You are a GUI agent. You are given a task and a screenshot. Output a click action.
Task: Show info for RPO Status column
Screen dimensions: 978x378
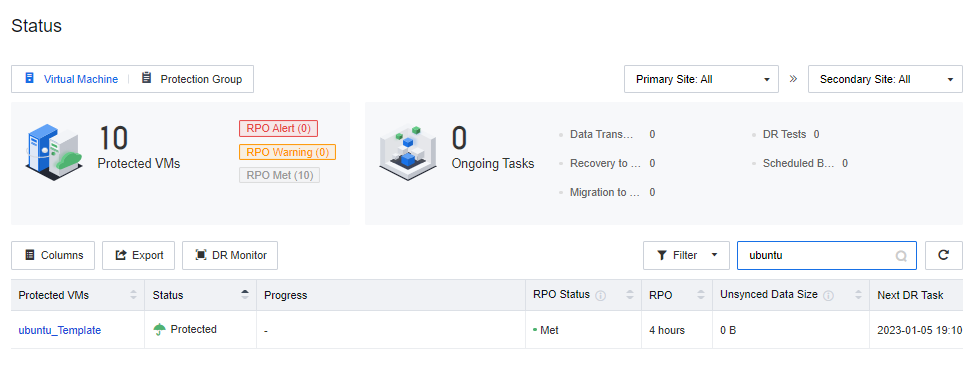pyautogui.click(x=601, y=296)
